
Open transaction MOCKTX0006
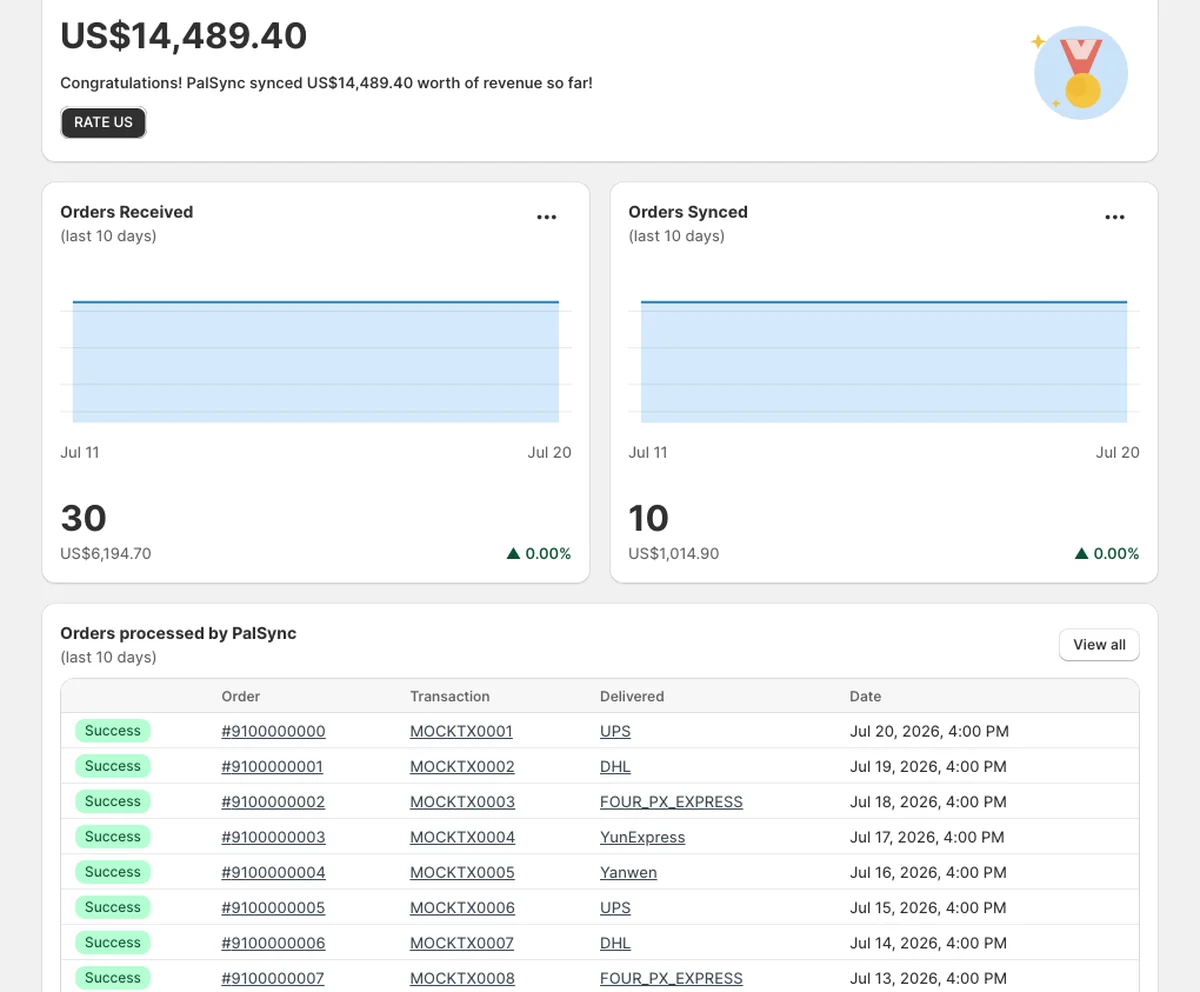pyautogui.click(x=462, y=908)
